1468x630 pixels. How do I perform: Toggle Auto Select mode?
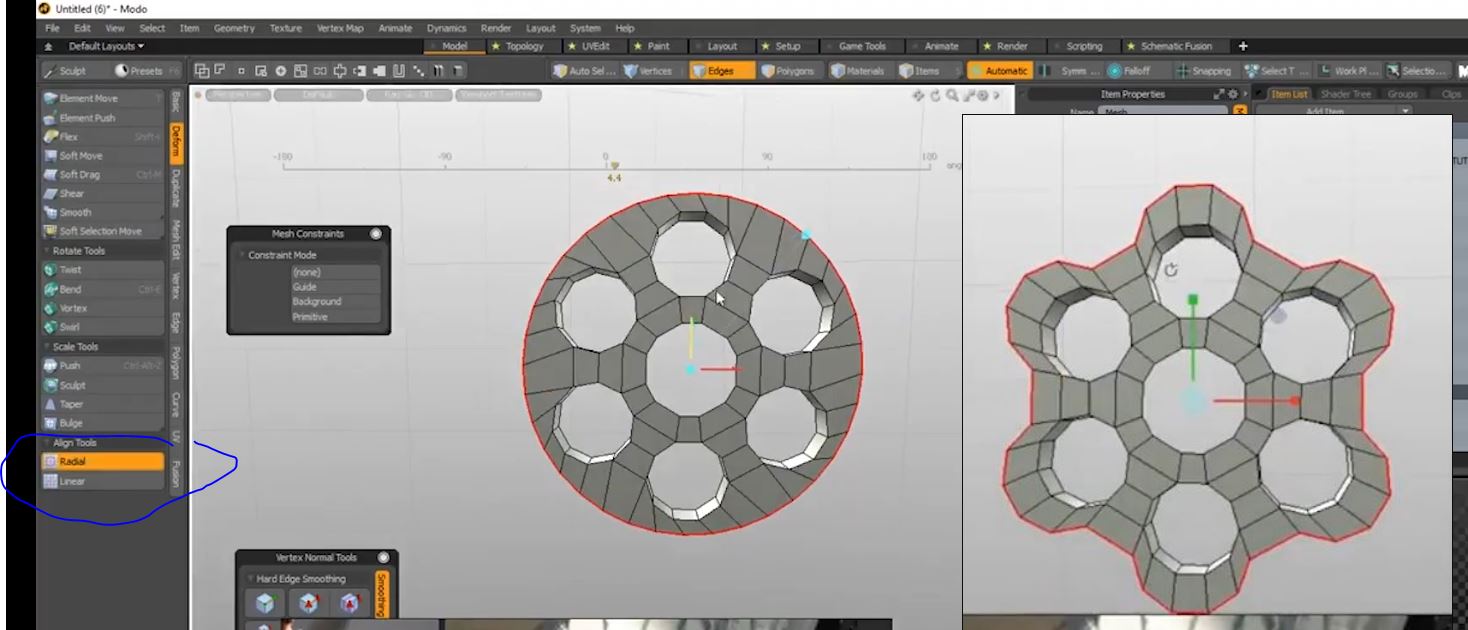(585, 71)
